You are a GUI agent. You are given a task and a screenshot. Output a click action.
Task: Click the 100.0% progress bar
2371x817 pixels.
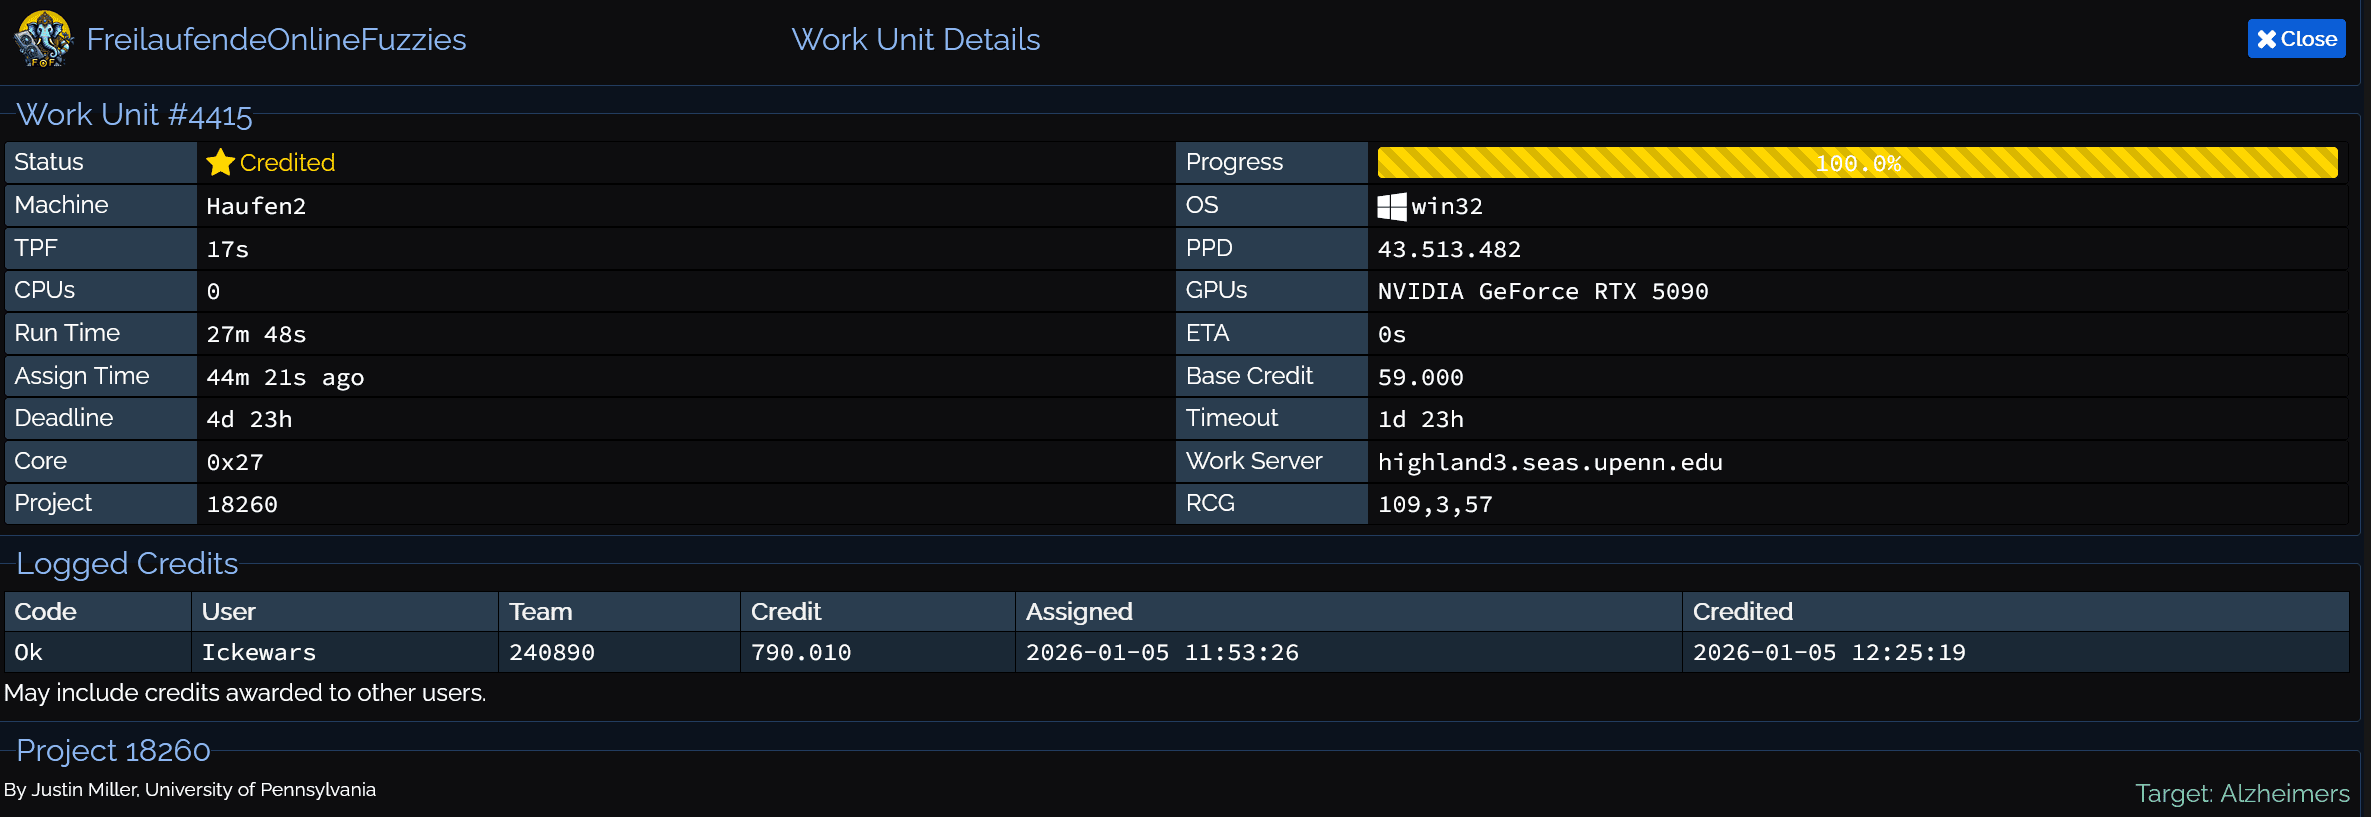(1856, 163)
